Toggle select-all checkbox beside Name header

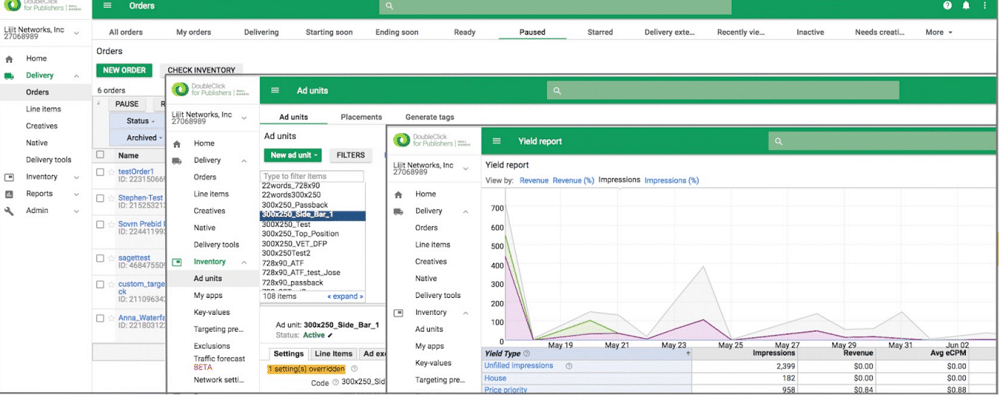(100, 154)
